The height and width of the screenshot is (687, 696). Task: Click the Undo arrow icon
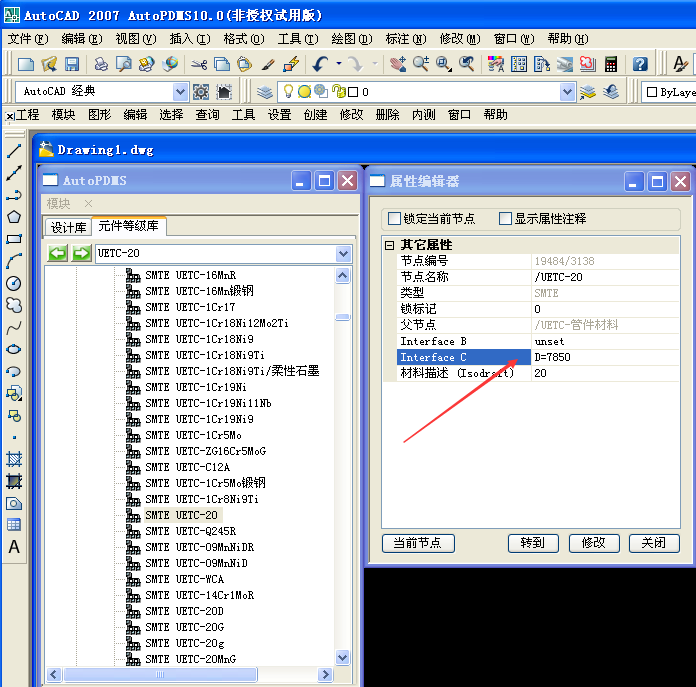tap(320, 64)
